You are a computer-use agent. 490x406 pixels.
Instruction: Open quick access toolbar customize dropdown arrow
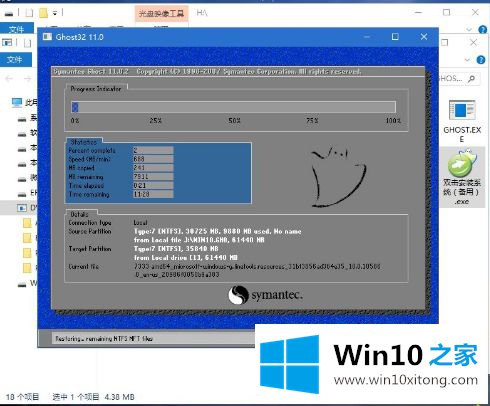[54, 13]
